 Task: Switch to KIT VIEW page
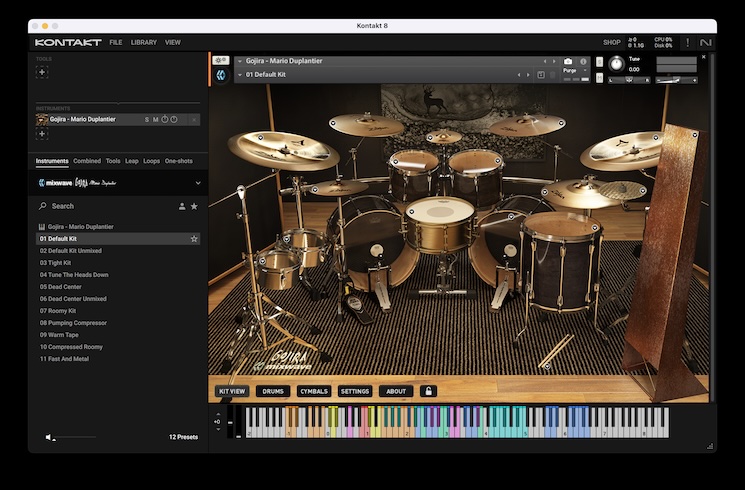pos(232,391)
